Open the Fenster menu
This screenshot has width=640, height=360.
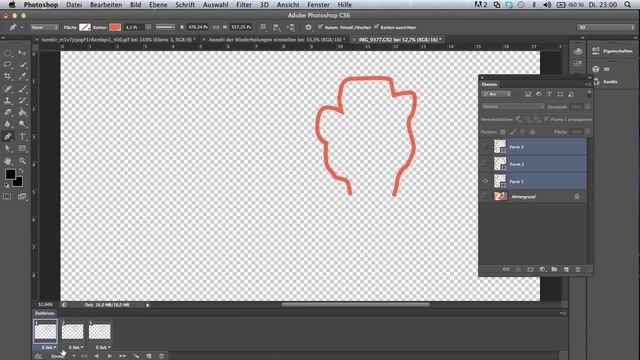(318, 4)
